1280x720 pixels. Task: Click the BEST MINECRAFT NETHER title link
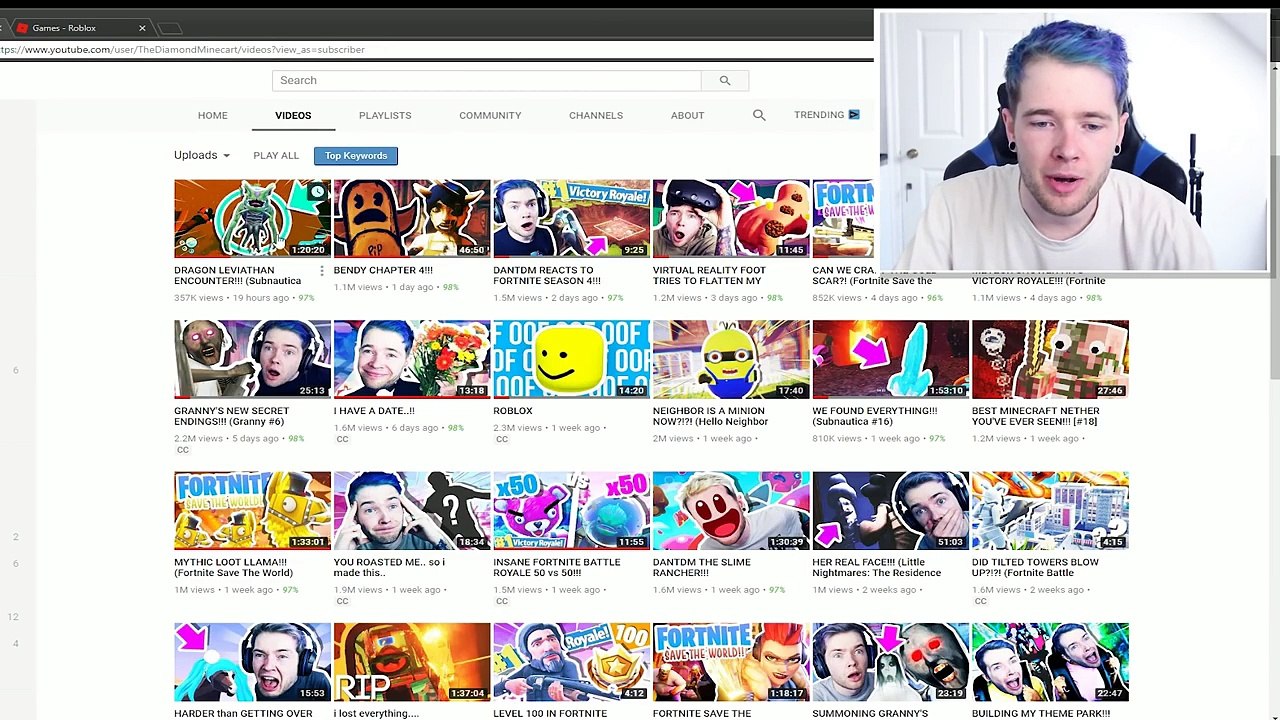pyautogui.click(x=1036, y=416)
